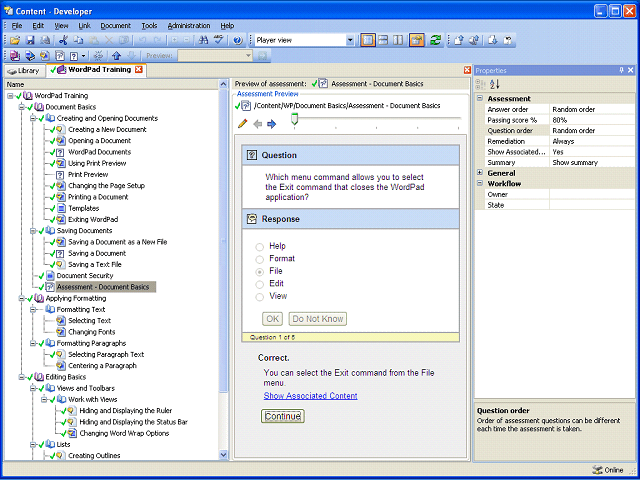
Task: Click the OK button in Response
Action: coord(272,319)
